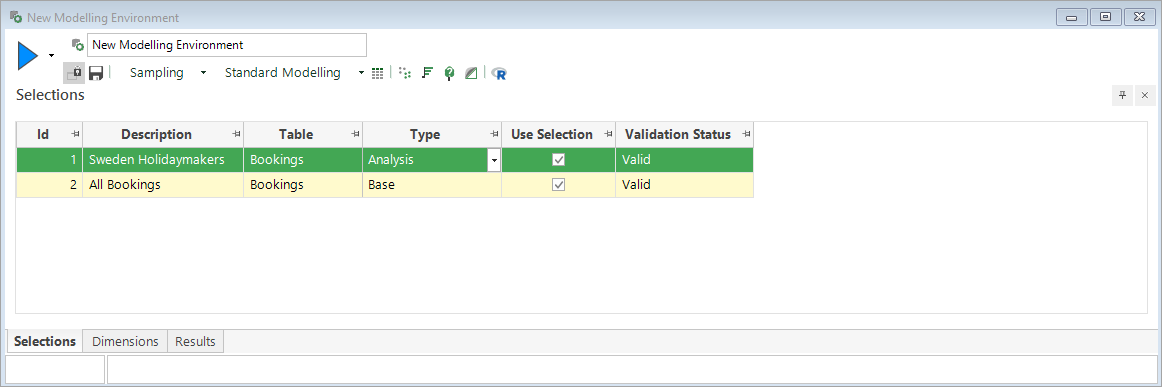Click the Save floppy disk icon
Viewport: 1162px width, 387px height.
click(96, 73)
